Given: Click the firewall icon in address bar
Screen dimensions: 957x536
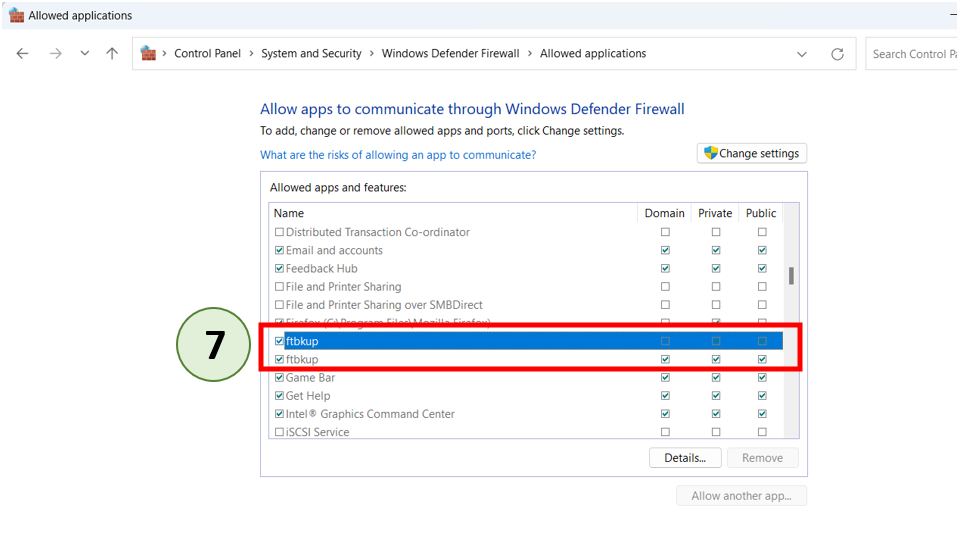Looking at the screenshot, I should [x=148, y=53].
